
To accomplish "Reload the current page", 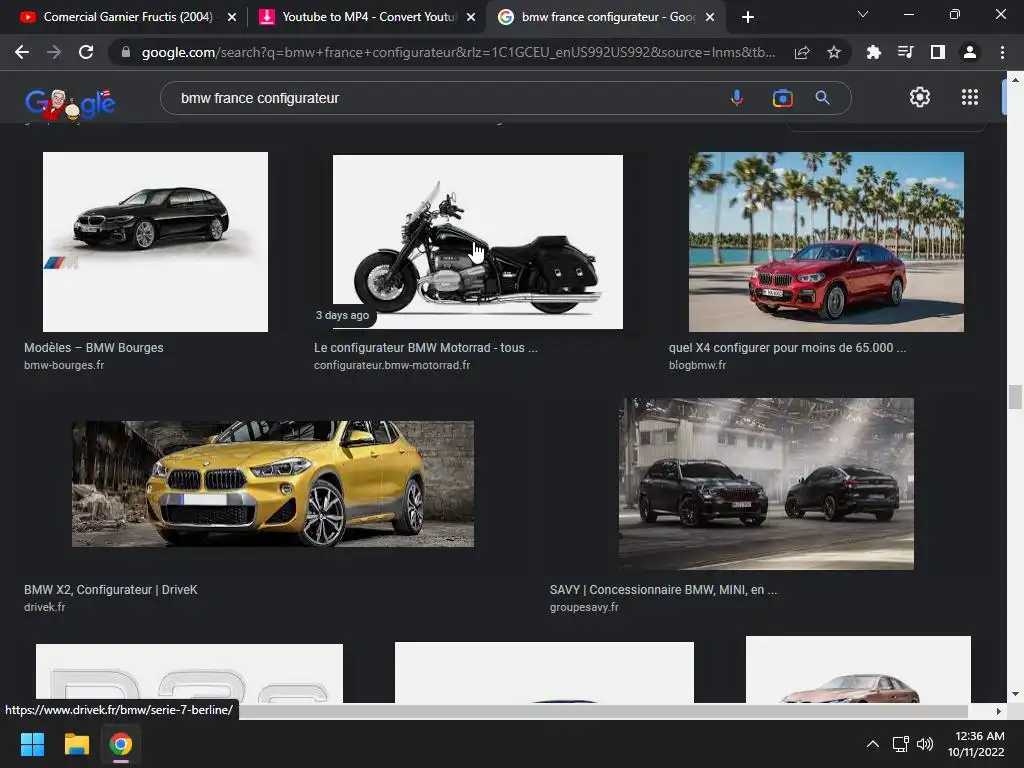I will tap(86, 52).
